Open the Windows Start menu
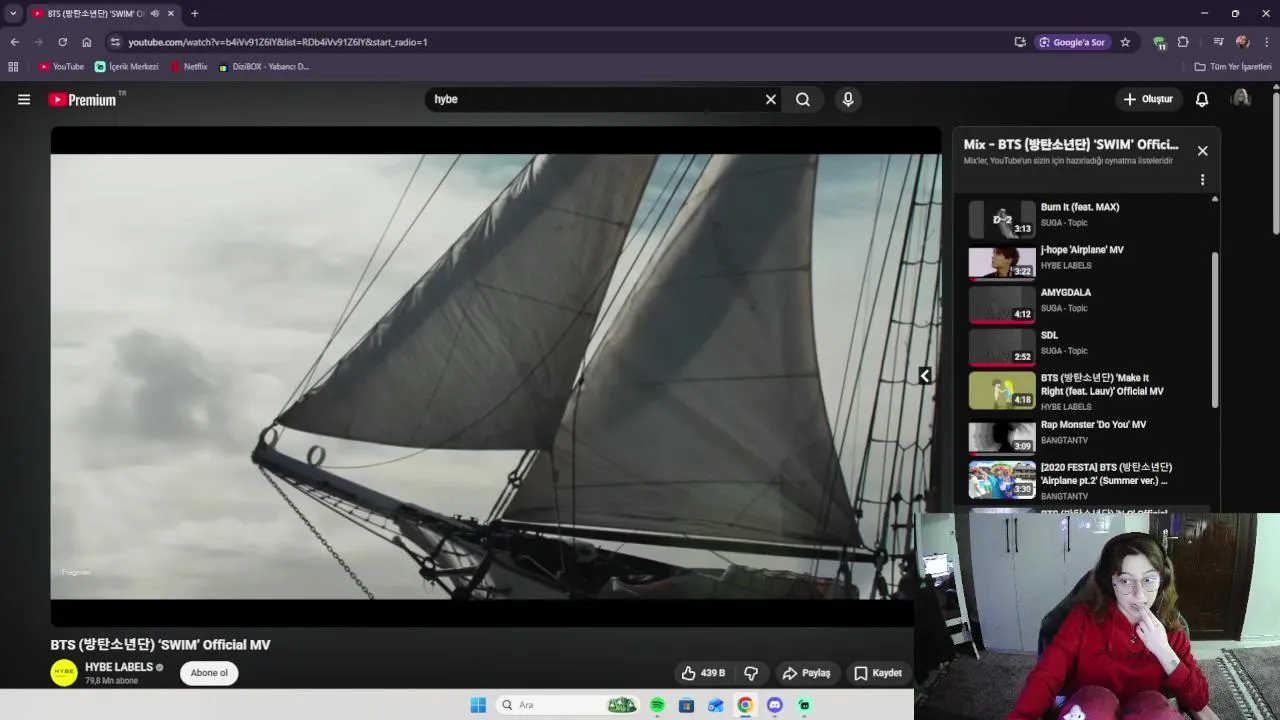This screenshot has width=1280, height=720. pyautogui.click(x=478, y=705)
